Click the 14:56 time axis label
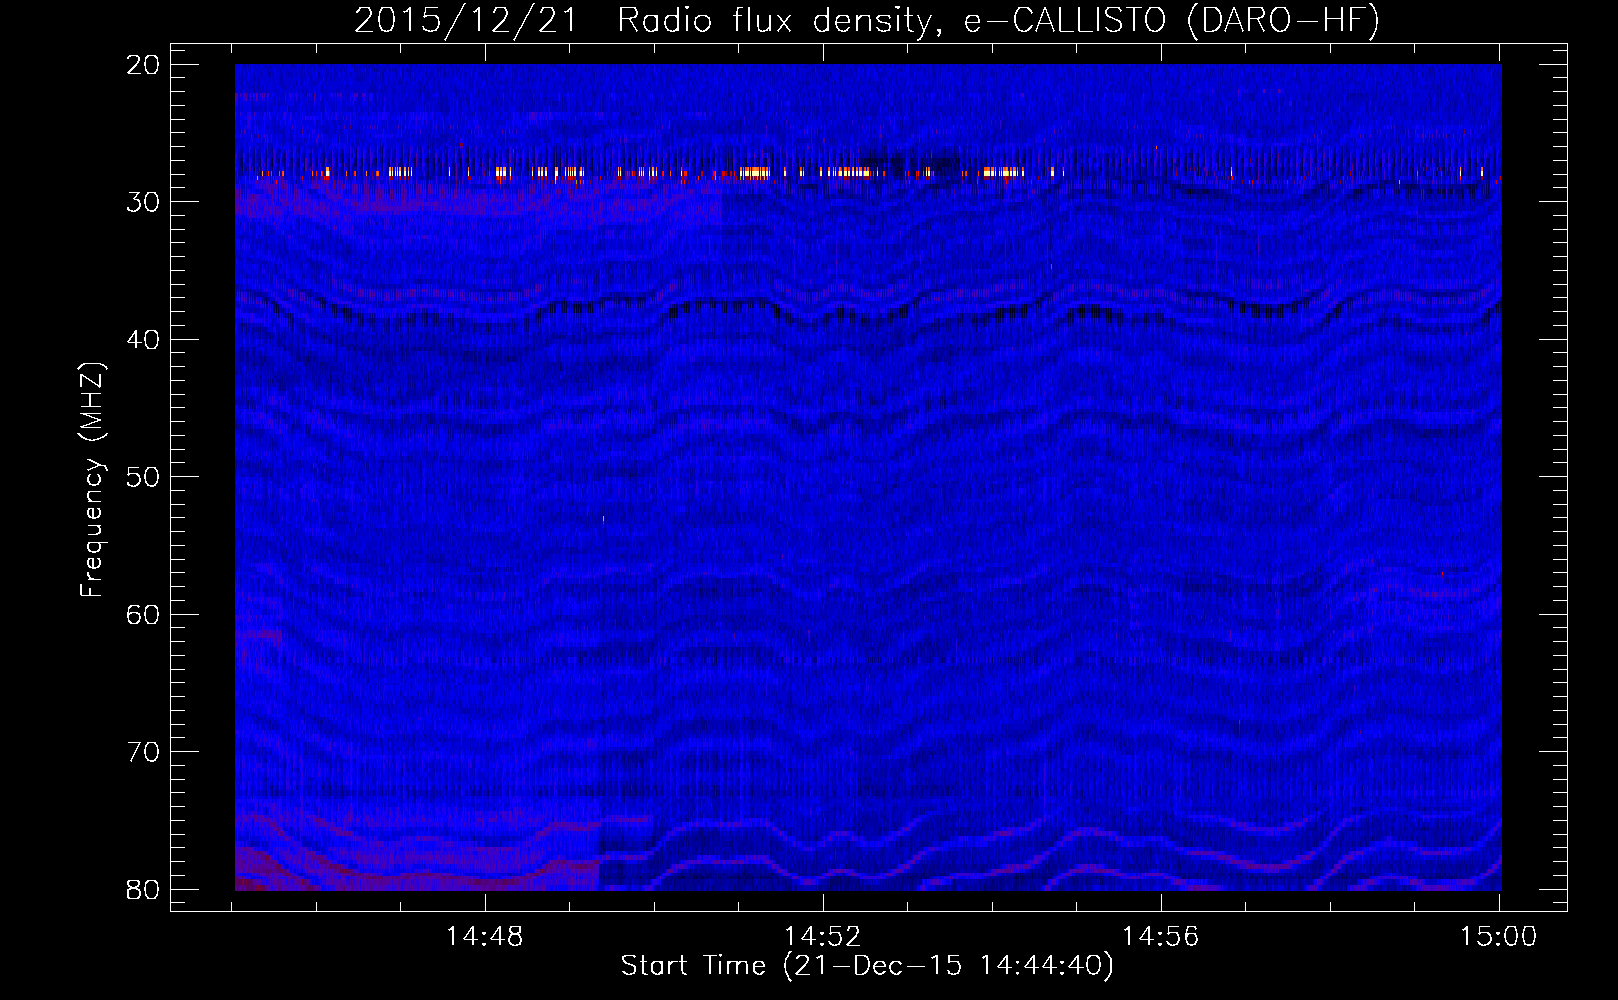The height and width of the screenshot is (1000, 1618). pyautogui.click(x=1161, y=936)
